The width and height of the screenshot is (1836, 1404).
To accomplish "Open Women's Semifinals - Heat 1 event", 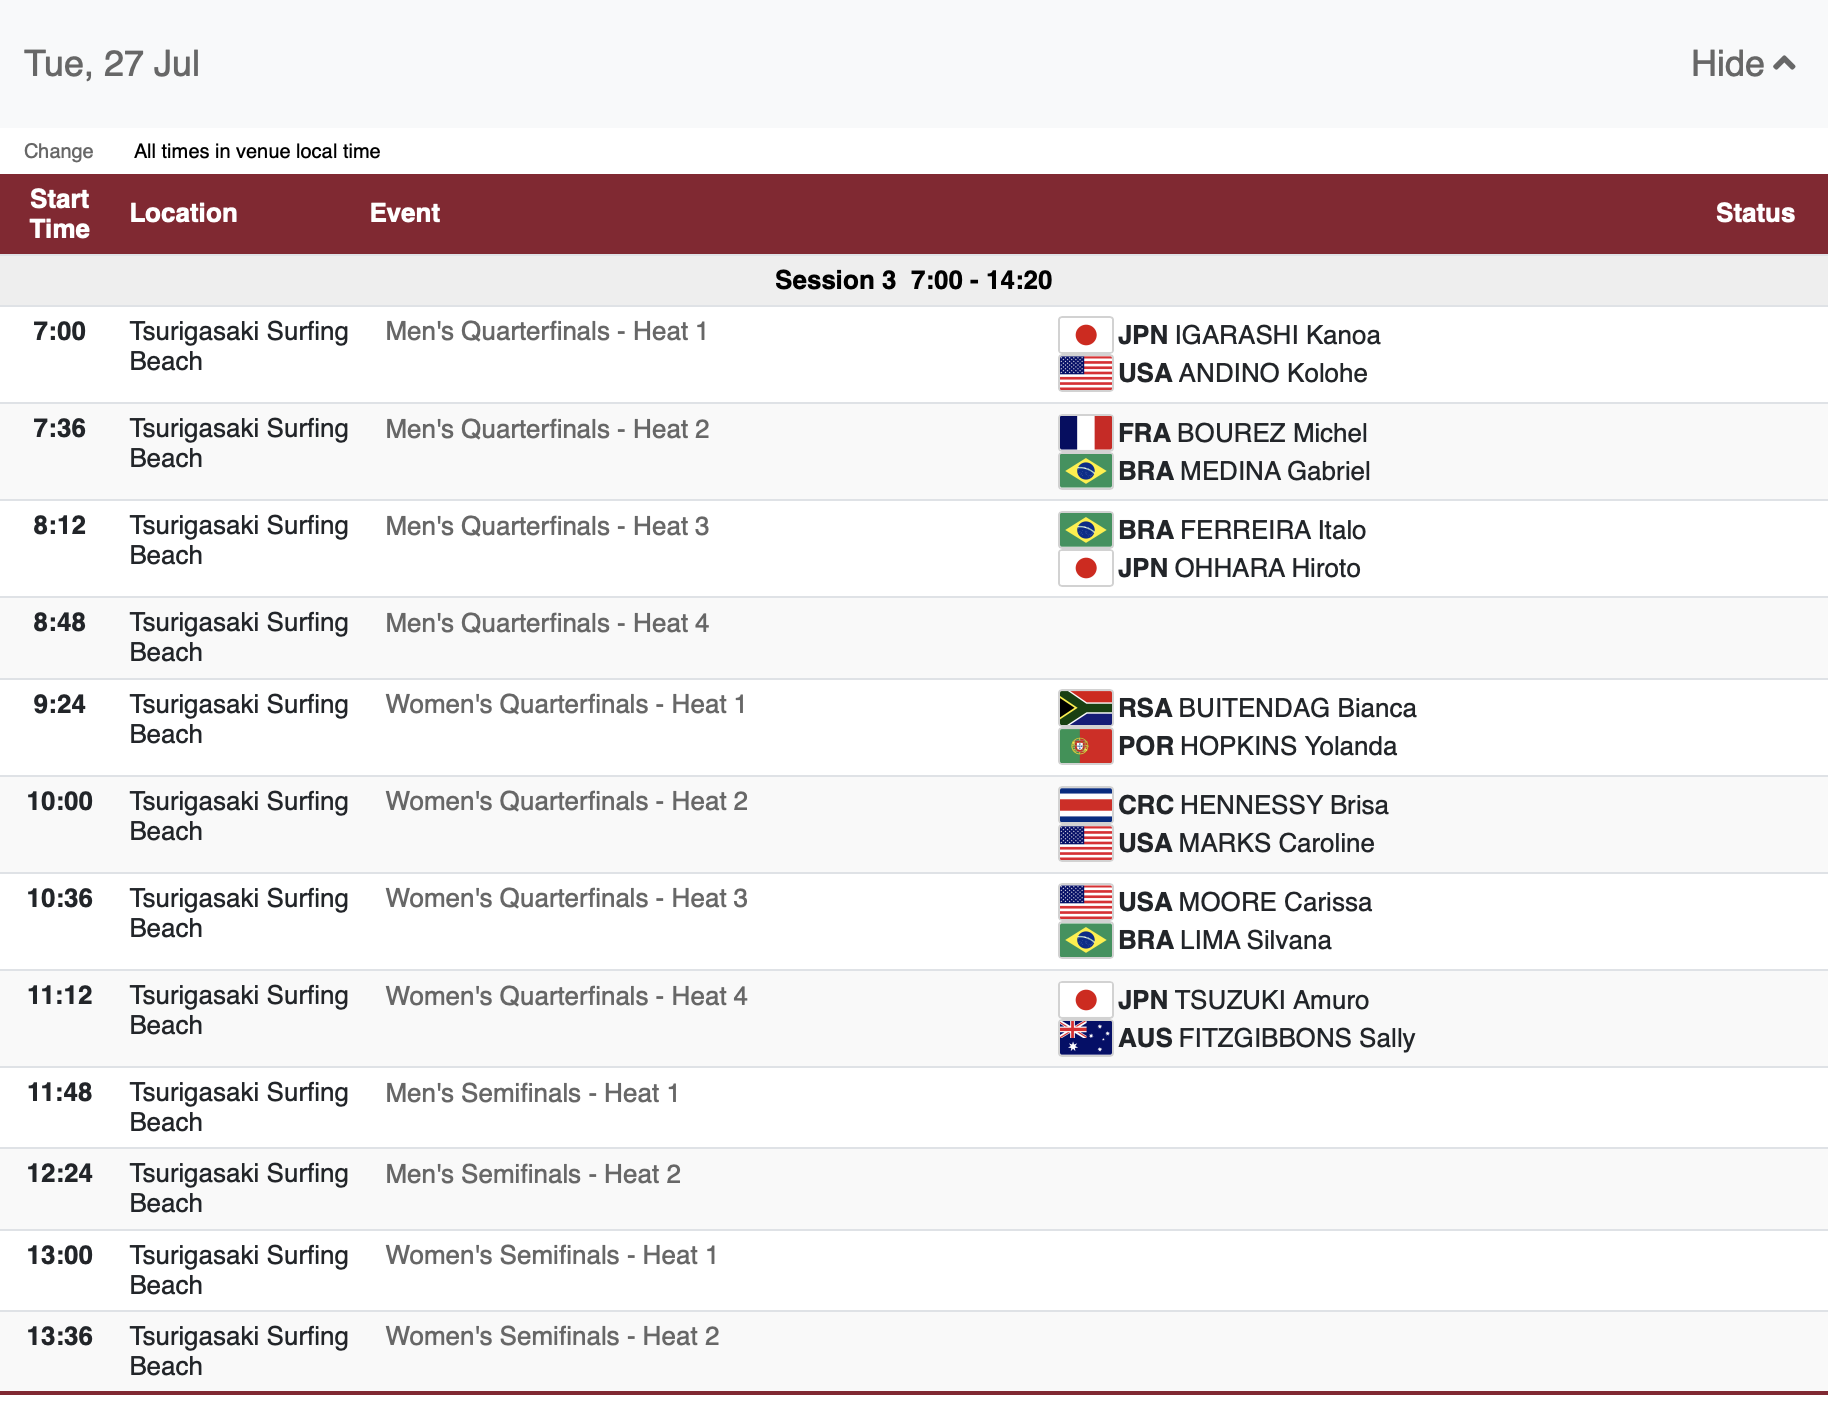I will 551,1256.
